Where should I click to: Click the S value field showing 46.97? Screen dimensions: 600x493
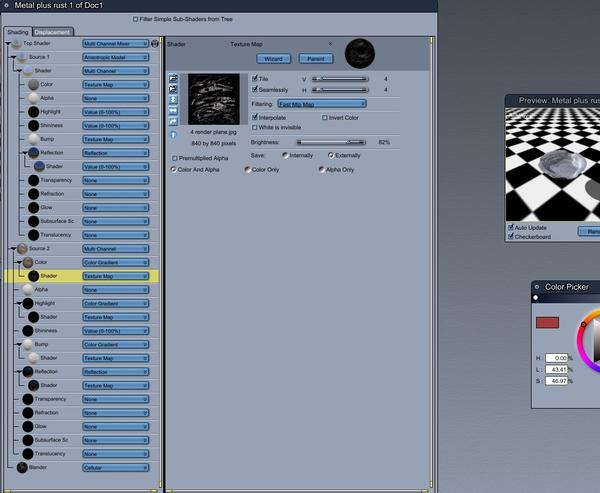pos(556,381)
